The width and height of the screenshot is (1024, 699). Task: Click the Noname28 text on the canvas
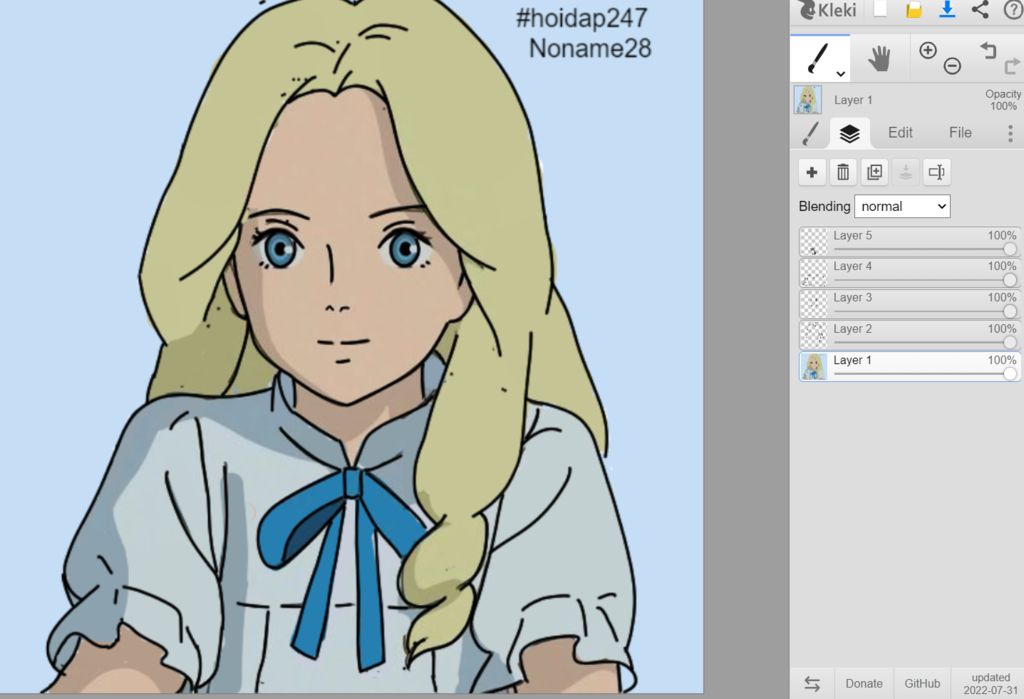pos(590,48)
